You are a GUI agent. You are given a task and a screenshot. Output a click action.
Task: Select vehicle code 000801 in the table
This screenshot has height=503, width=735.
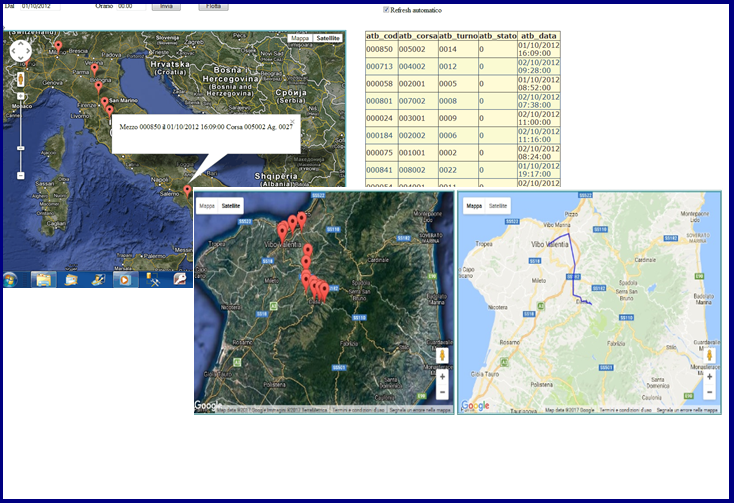coord(379,101)
